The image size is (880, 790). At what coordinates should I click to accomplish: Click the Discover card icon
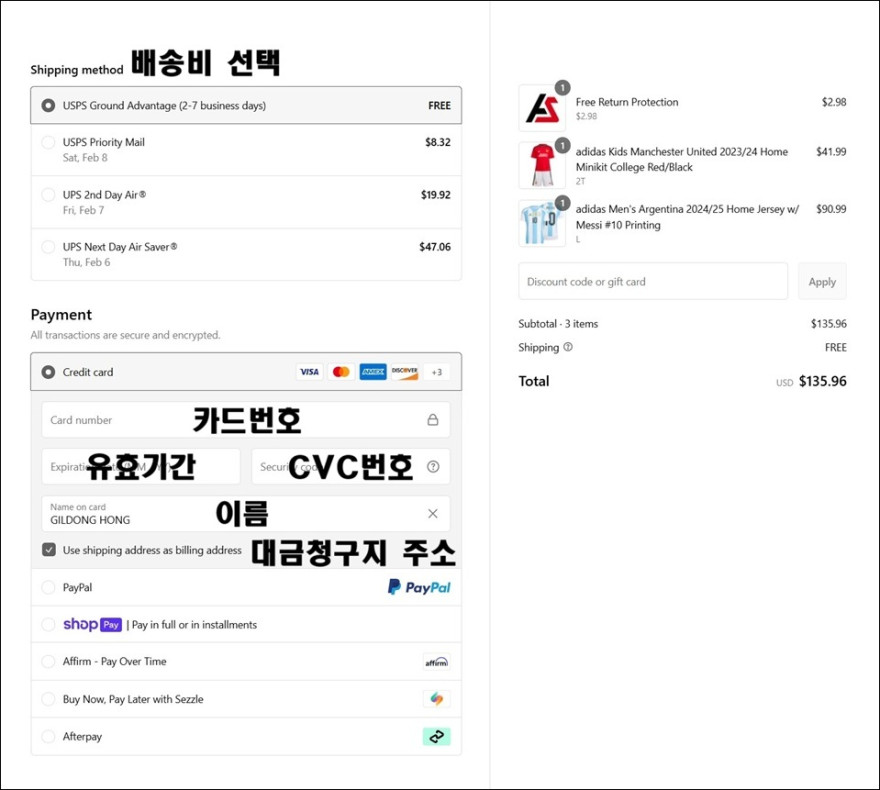pyautogui.click(x=405, y=372)
